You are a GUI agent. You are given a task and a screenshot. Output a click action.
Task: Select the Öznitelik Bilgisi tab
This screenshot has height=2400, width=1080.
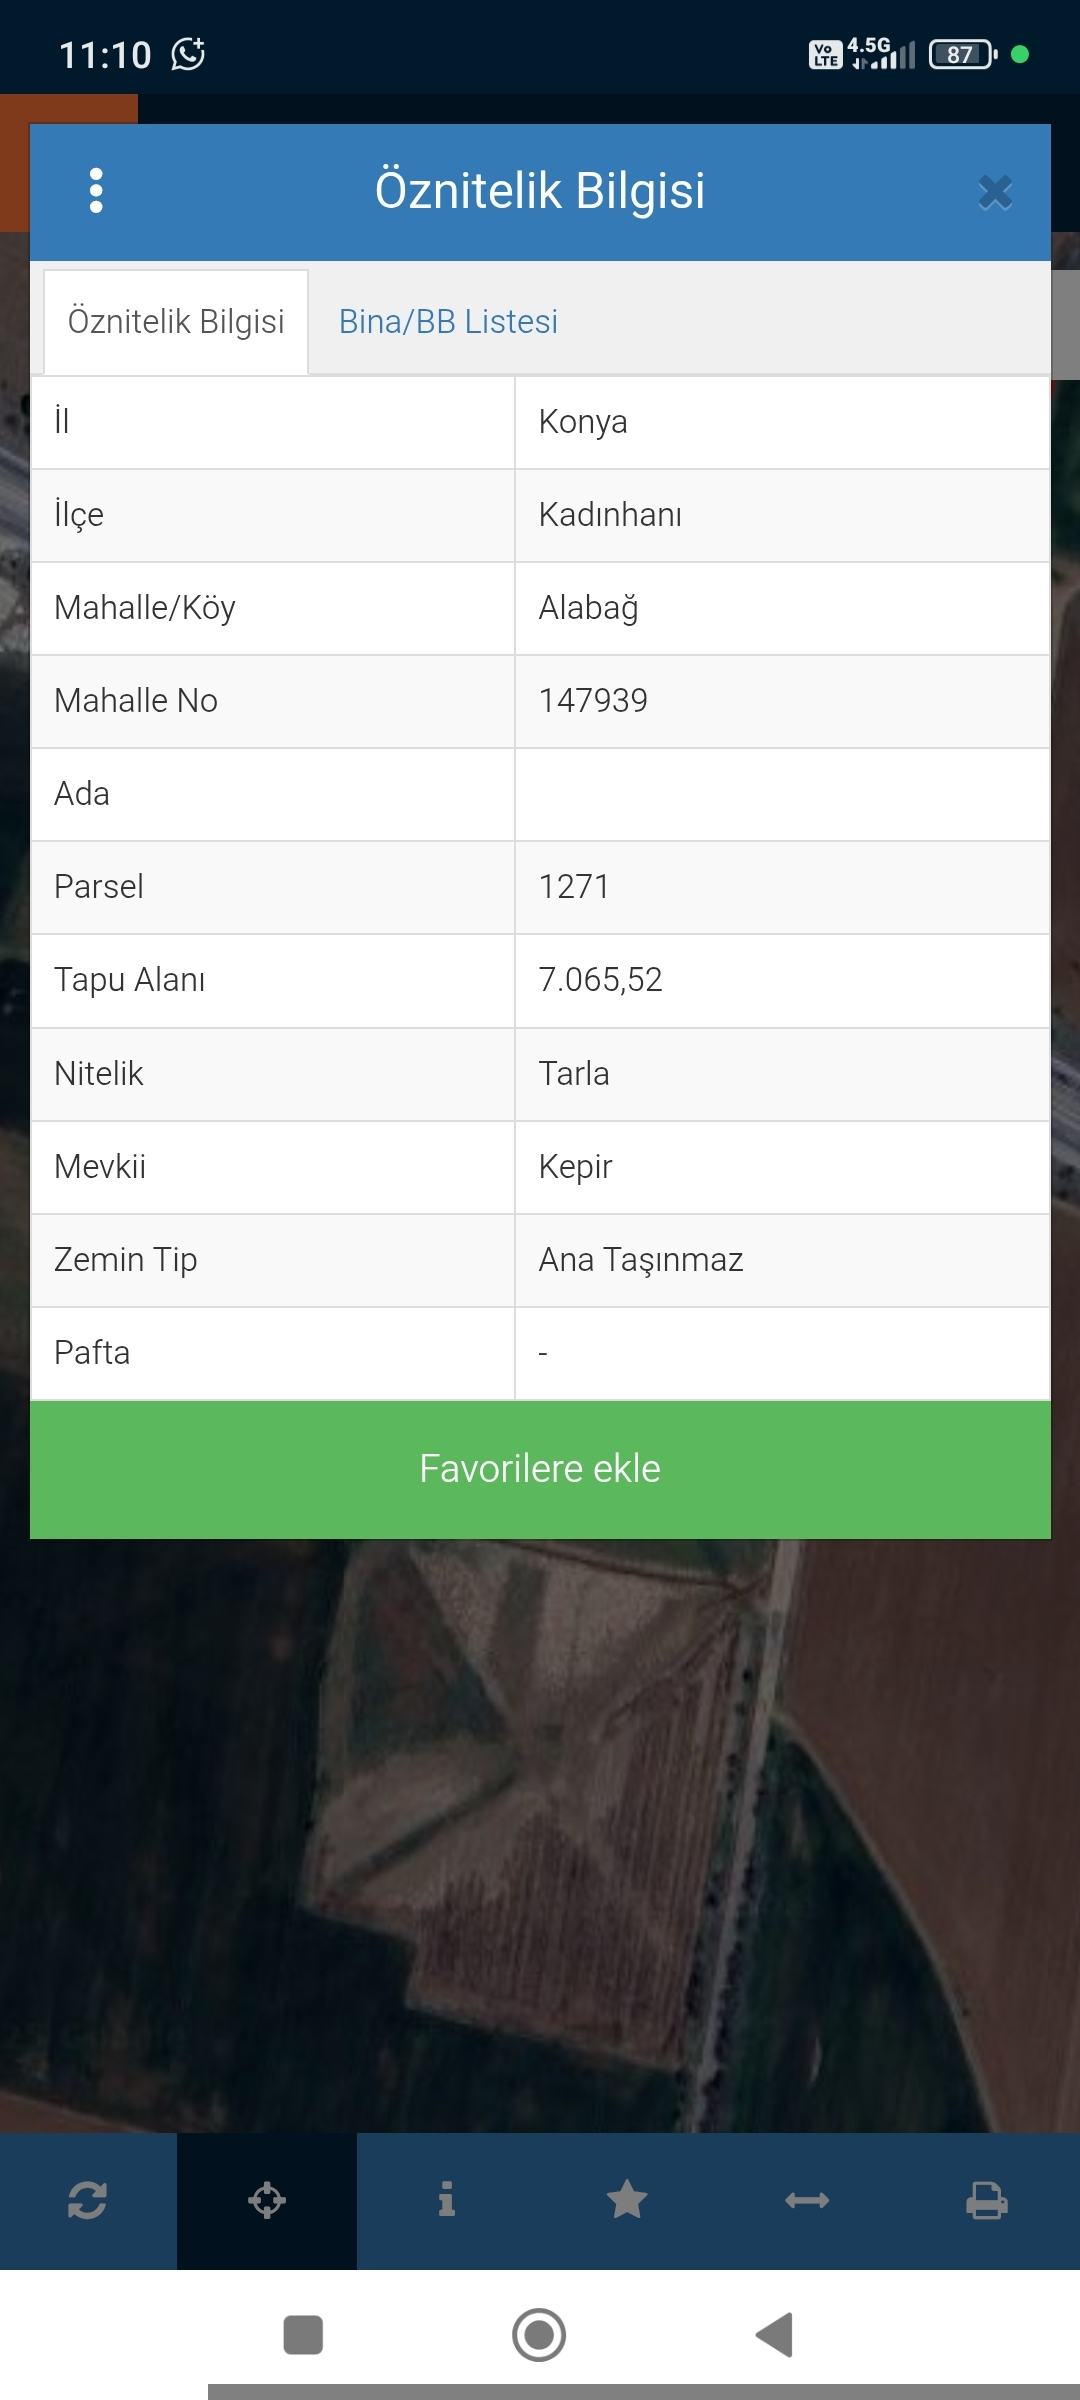coord(176,322)
